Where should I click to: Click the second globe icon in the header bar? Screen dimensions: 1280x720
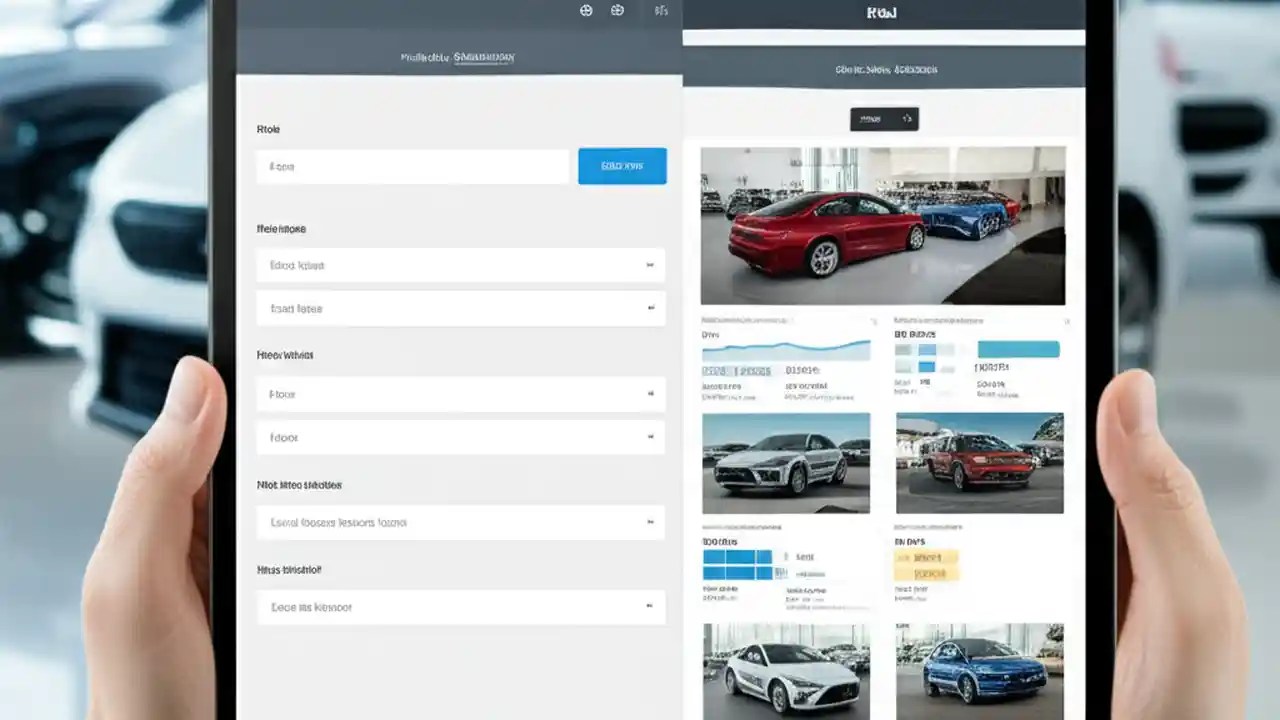617,11
